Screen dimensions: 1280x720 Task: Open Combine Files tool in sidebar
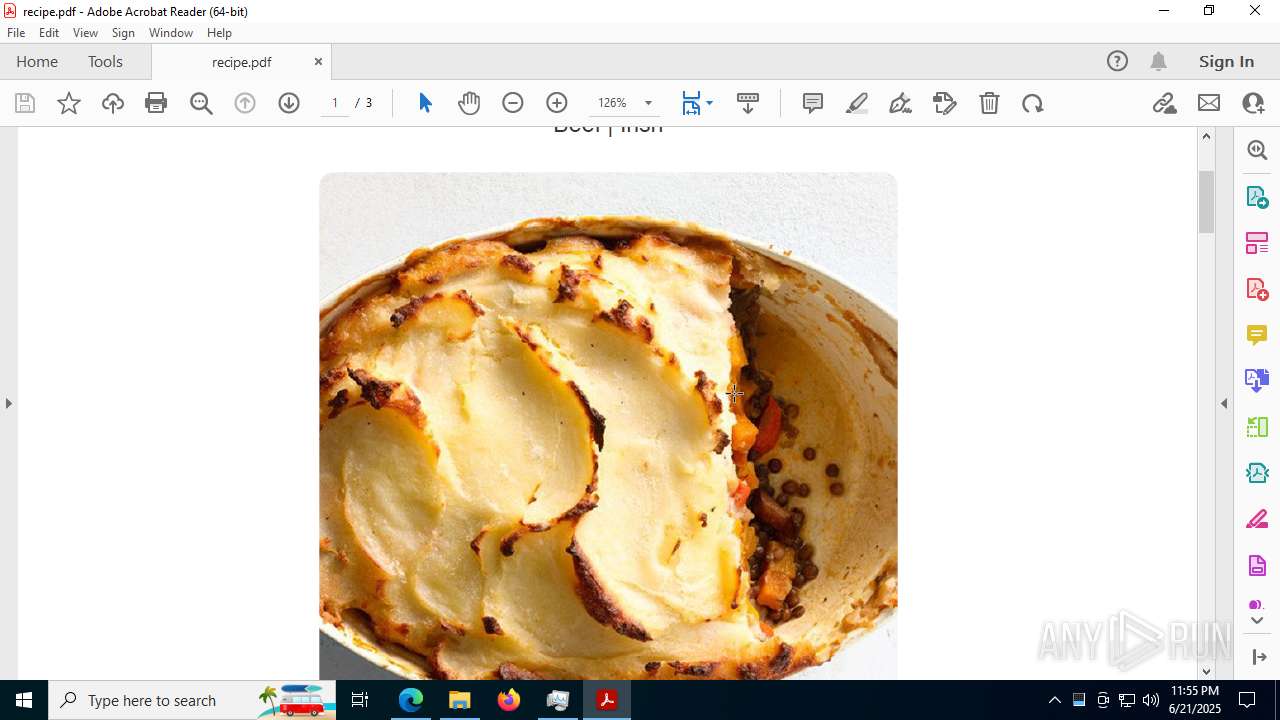(x=1257, y=380)
